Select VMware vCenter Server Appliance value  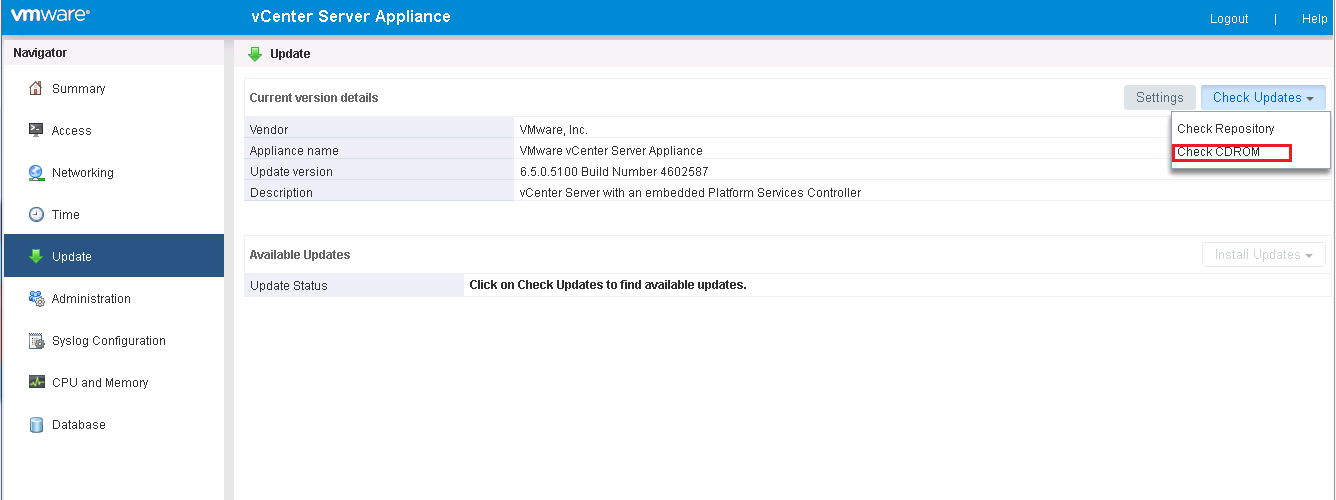pyautogui.click(x=611, y=151)
